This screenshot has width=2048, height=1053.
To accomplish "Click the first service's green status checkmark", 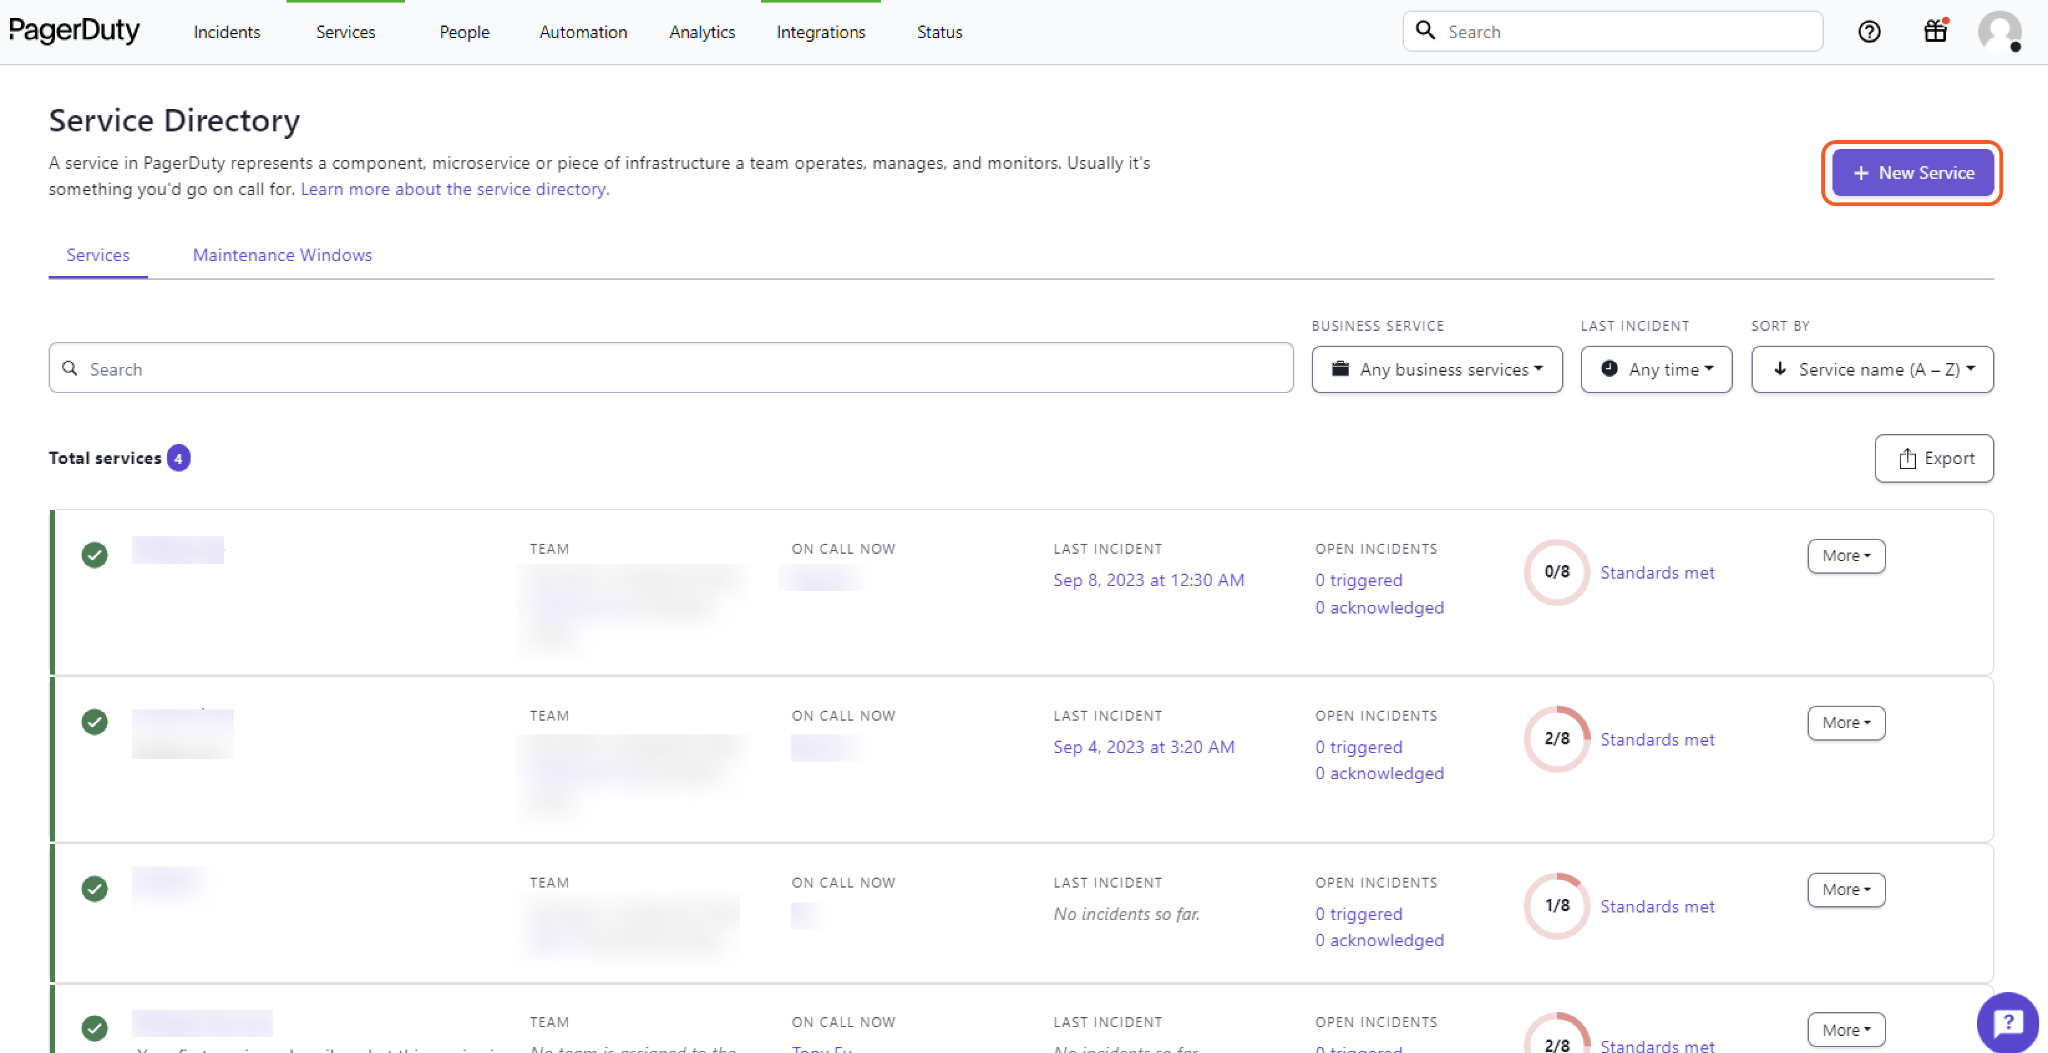I will click(95, 555).
